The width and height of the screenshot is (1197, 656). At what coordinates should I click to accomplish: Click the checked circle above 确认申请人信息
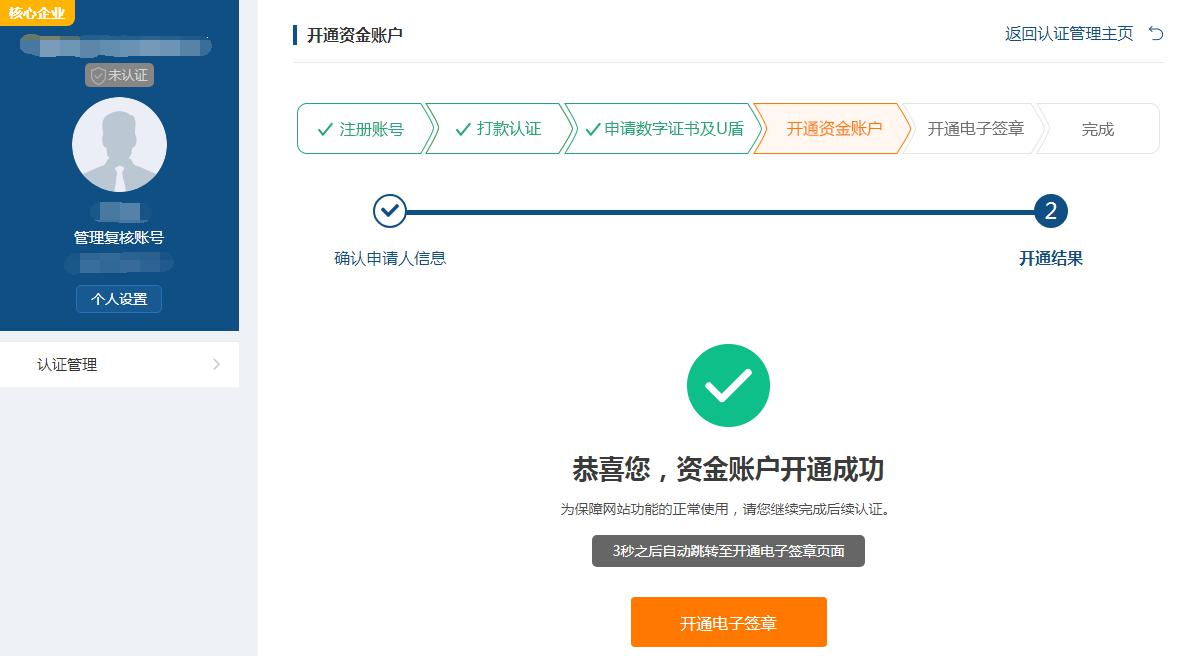(389, 211)
